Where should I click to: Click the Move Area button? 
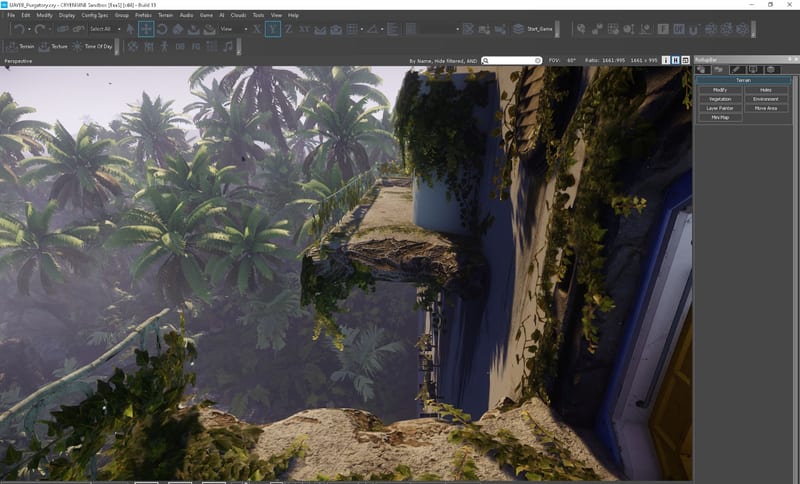click(766, 108)
